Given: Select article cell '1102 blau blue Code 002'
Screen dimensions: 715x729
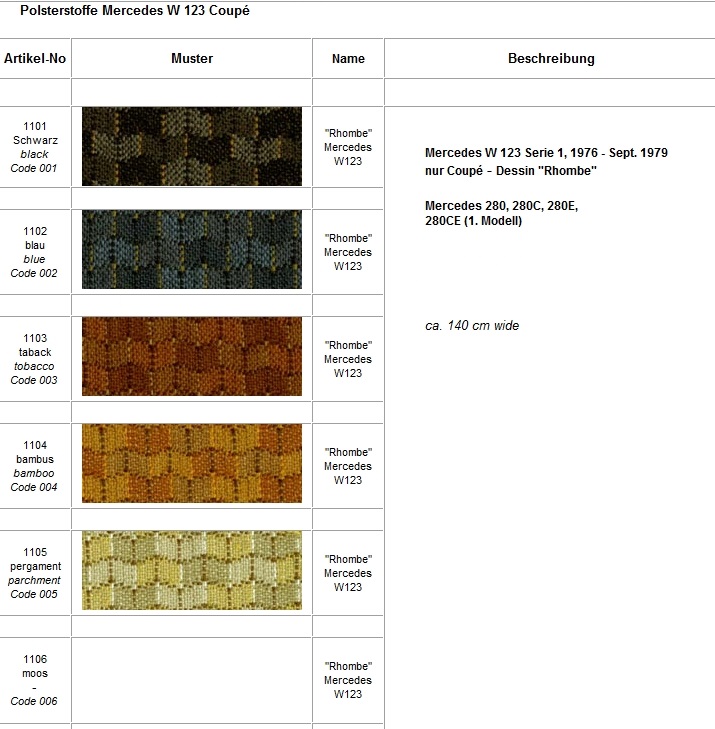Looking at the screenshot, I should [x=35, y=252].
